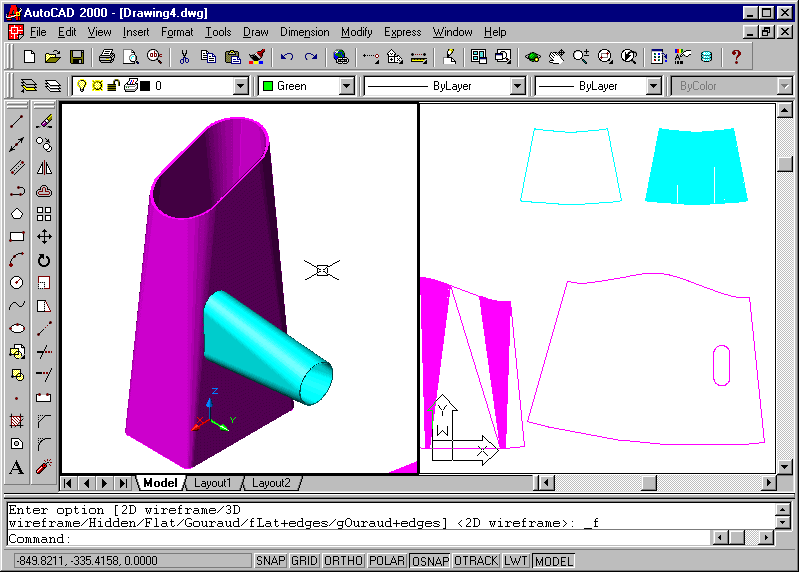
Task: Undo the last action
Action: pyautogui.click(x=287, y=57)
